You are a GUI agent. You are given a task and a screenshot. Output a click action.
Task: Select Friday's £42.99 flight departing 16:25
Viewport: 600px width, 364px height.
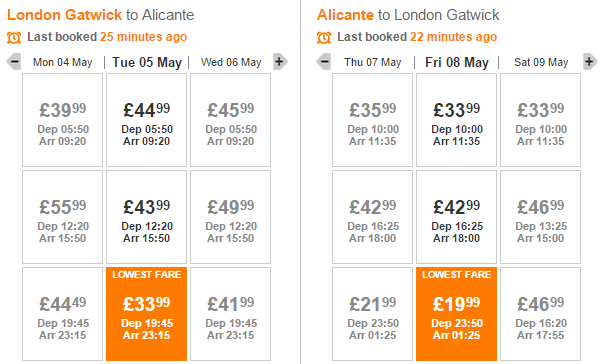tap(457, 217)
